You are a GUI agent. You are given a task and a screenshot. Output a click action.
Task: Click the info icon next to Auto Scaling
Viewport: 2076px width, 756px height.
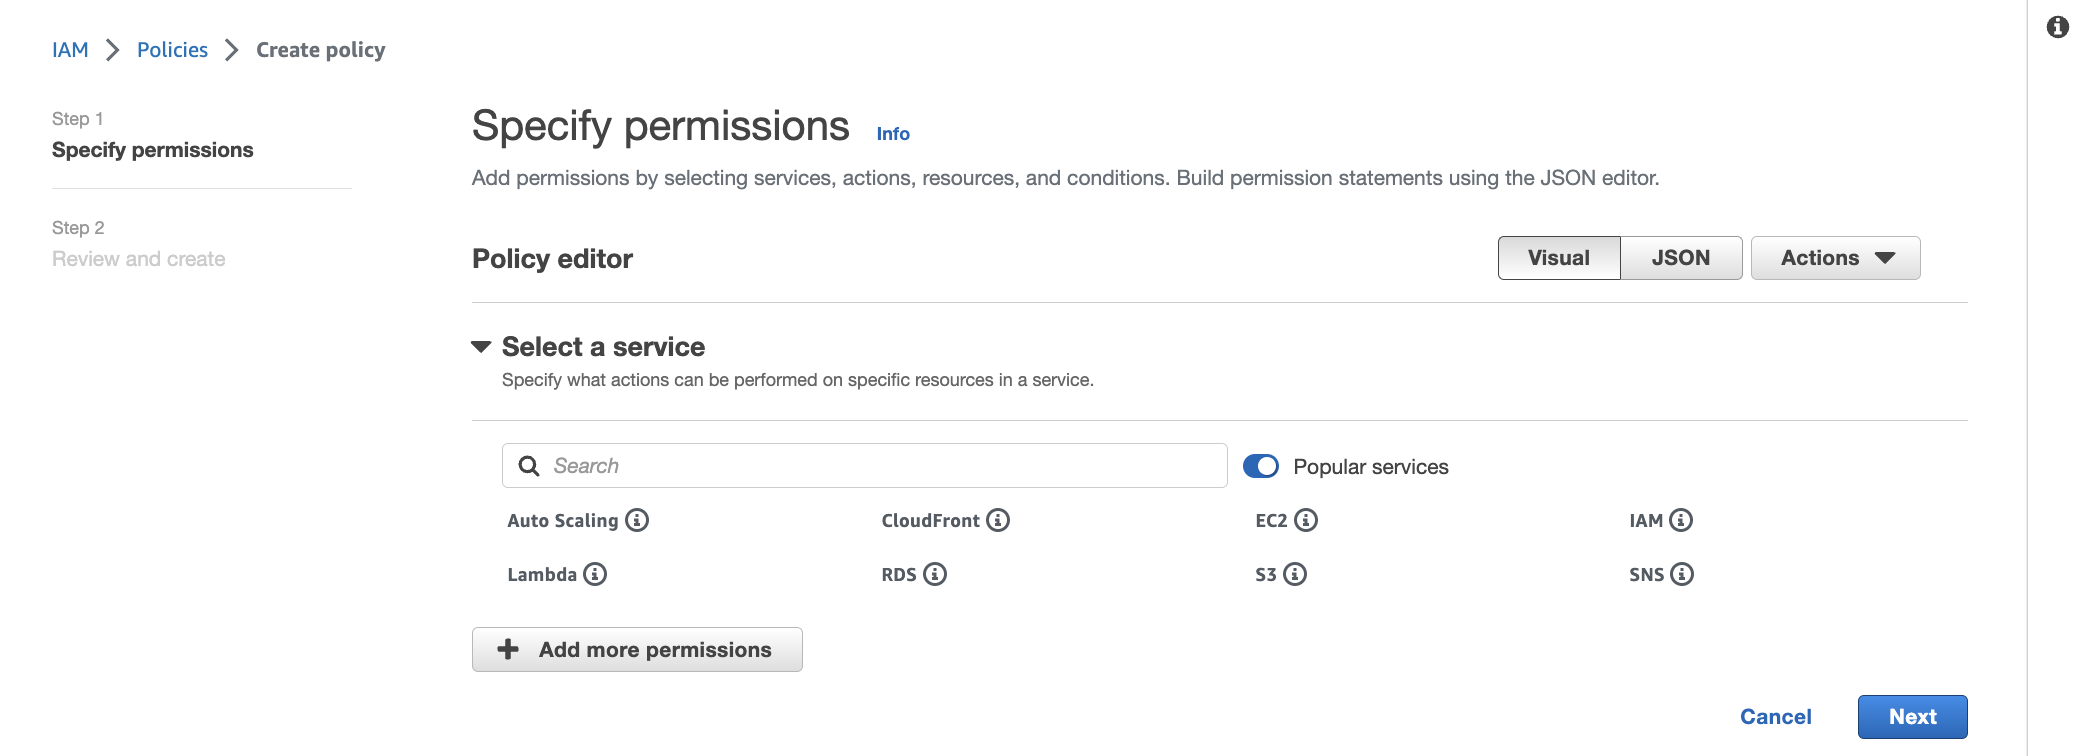click(637, 520)
